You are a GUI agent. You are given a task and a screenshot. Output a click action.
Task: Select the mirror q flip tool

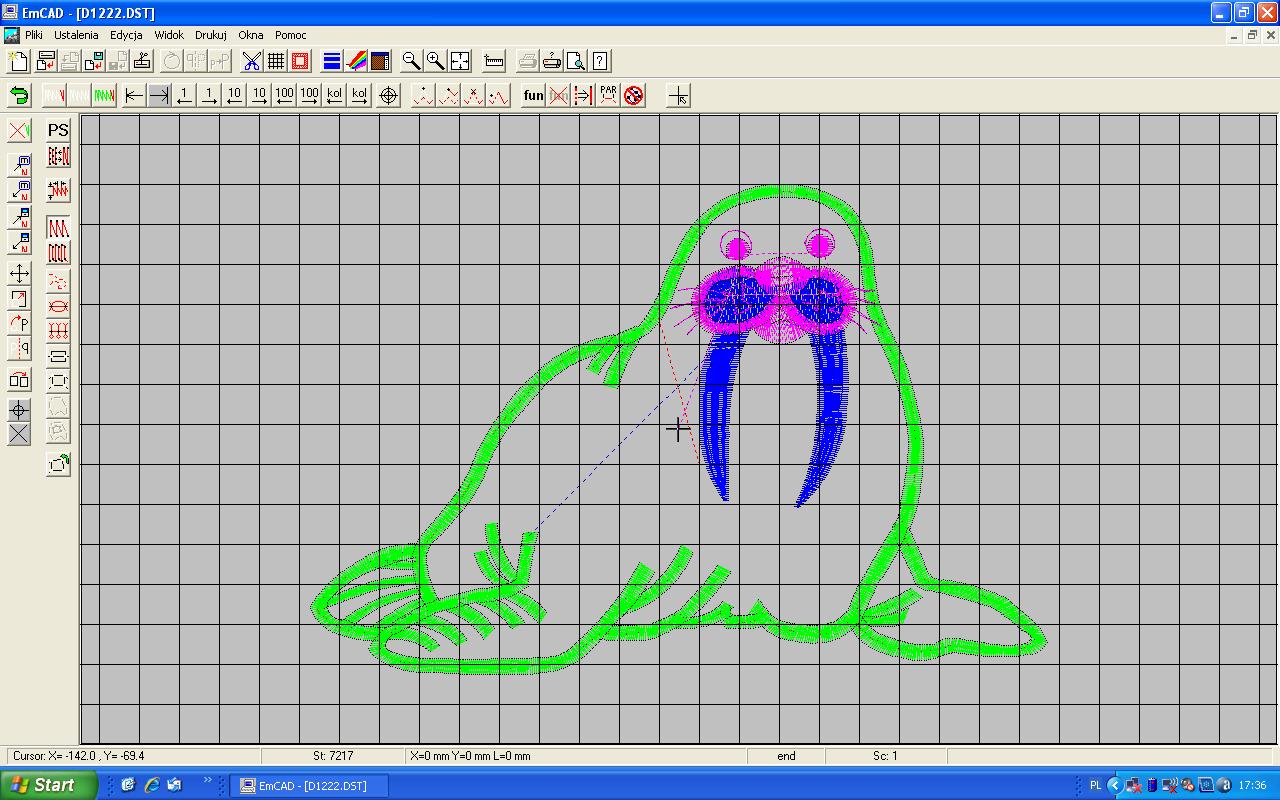tap(19, 348)
